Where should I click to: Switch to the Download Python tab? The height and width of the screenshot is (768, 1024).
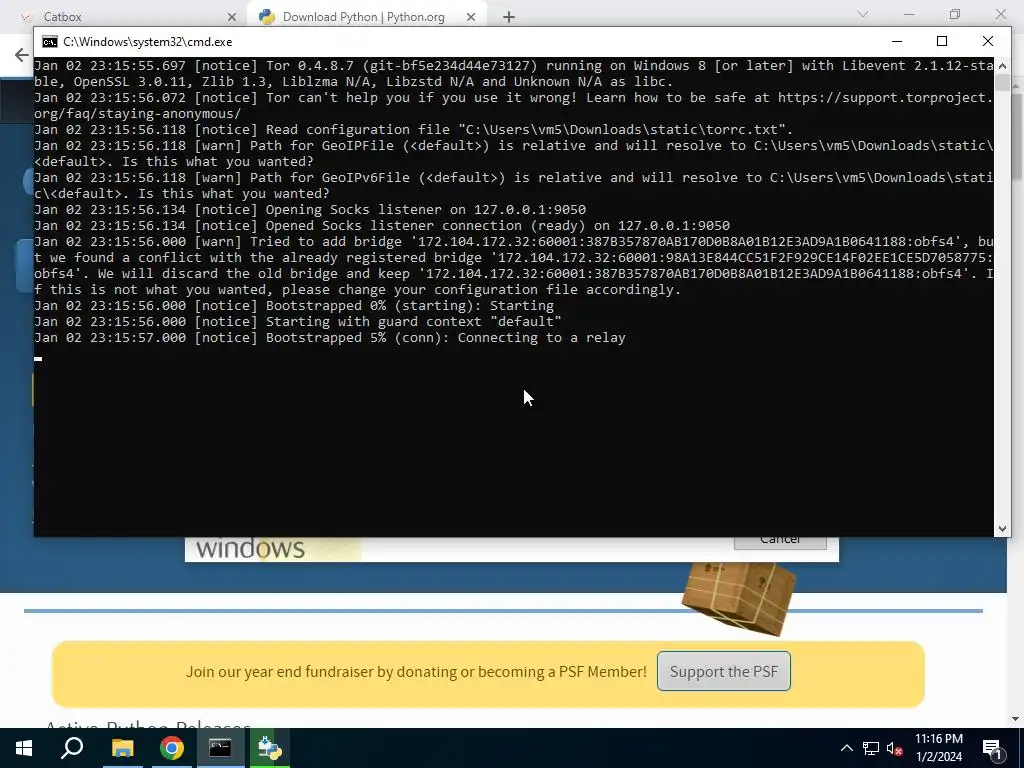pyautogui.click(x=366, y=16)
